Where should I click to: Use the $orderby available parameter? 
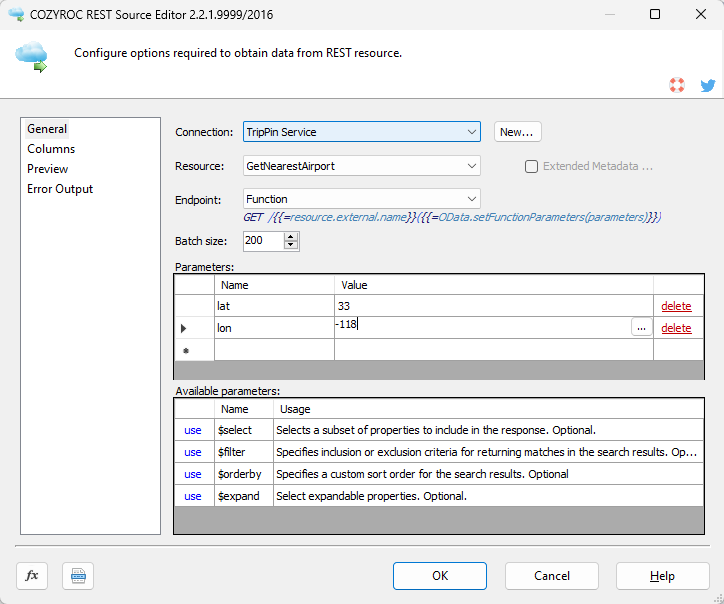click(x=193, y=474)
